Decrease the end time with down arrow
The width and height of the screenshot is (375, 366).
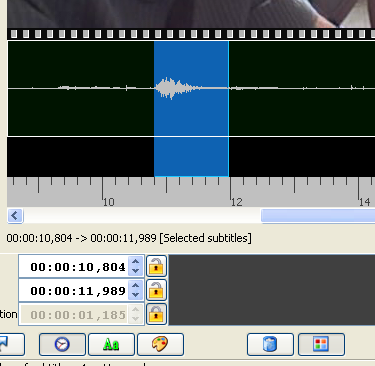[x=135, y=295]
